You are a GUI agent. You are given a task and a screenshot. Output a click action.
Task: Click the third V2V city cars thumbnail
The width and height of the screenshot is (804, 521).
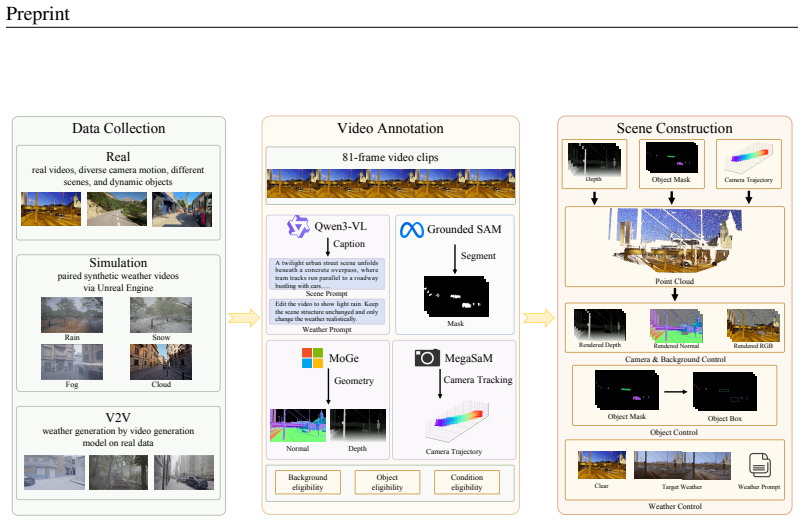[x=184, y=472]
